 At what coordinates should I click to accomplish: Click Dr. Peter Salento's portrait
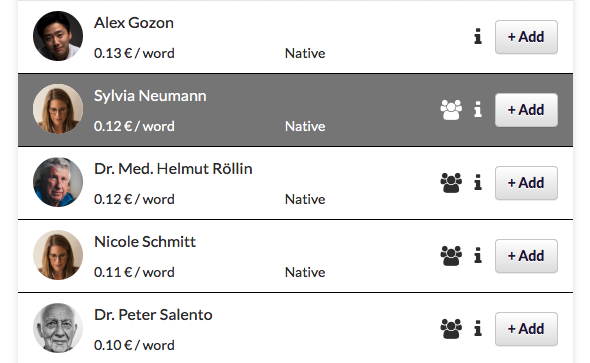click(x=58, y=328)
